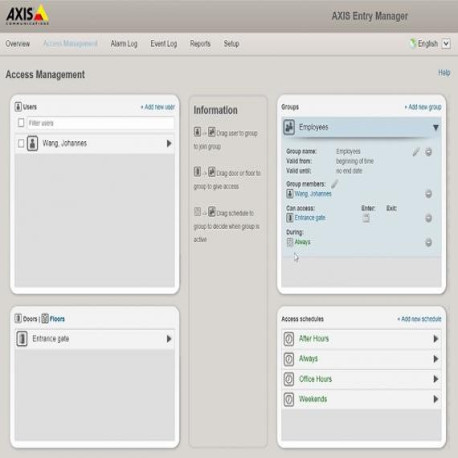Viewport: 458px width, 458px height.
Task: Click the Users panel header icon
Action: click(18, 107)
